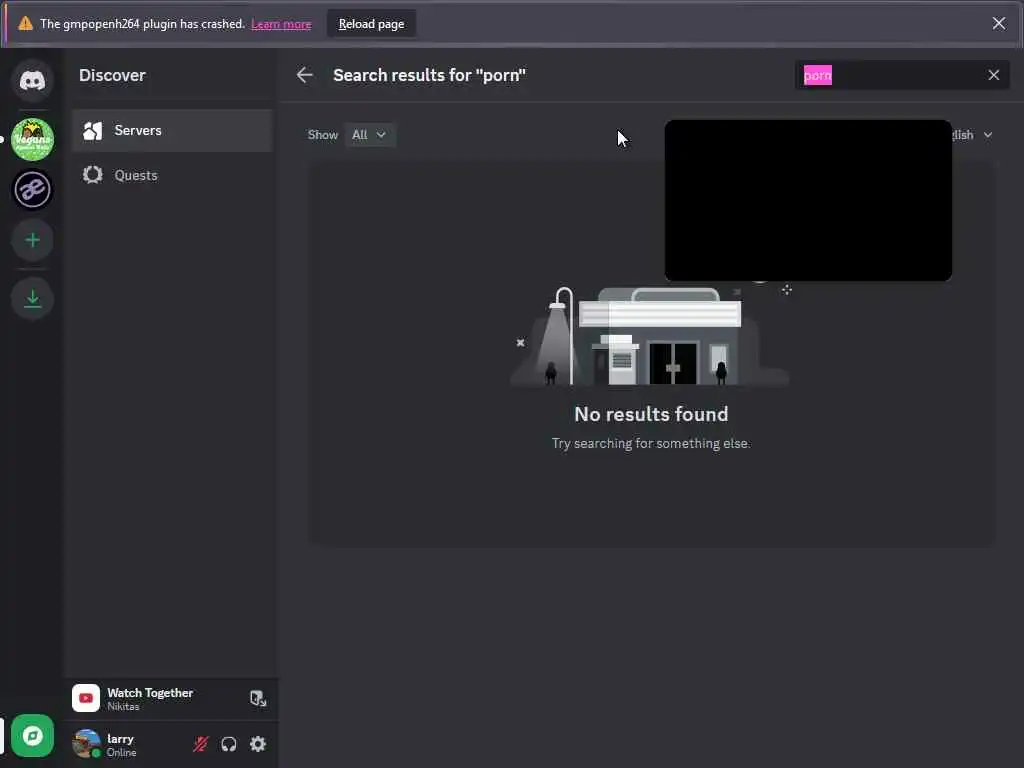Select Quests in the Discover sidebar

172,175
